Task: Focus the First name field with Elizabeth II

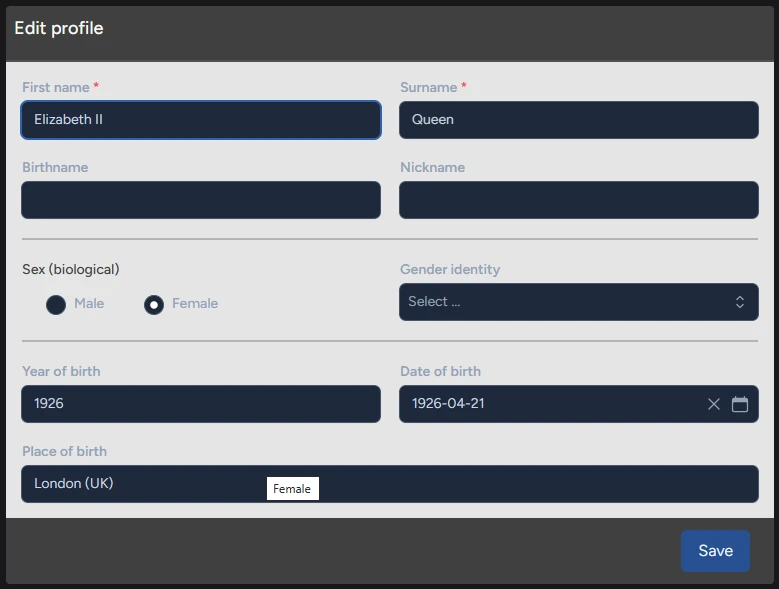Action: pyautogui.click(x=200, y=120)
